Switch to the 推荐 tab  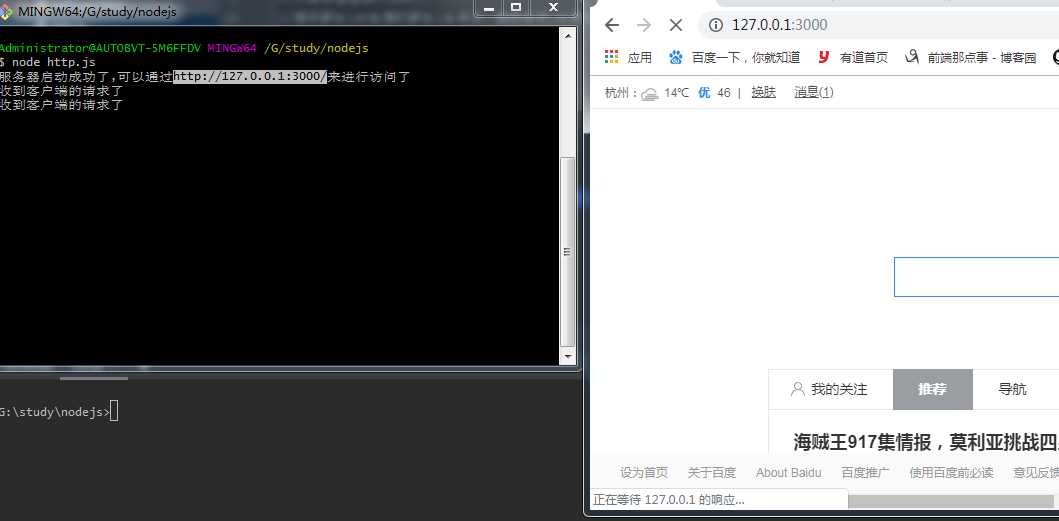pos(933,389)
